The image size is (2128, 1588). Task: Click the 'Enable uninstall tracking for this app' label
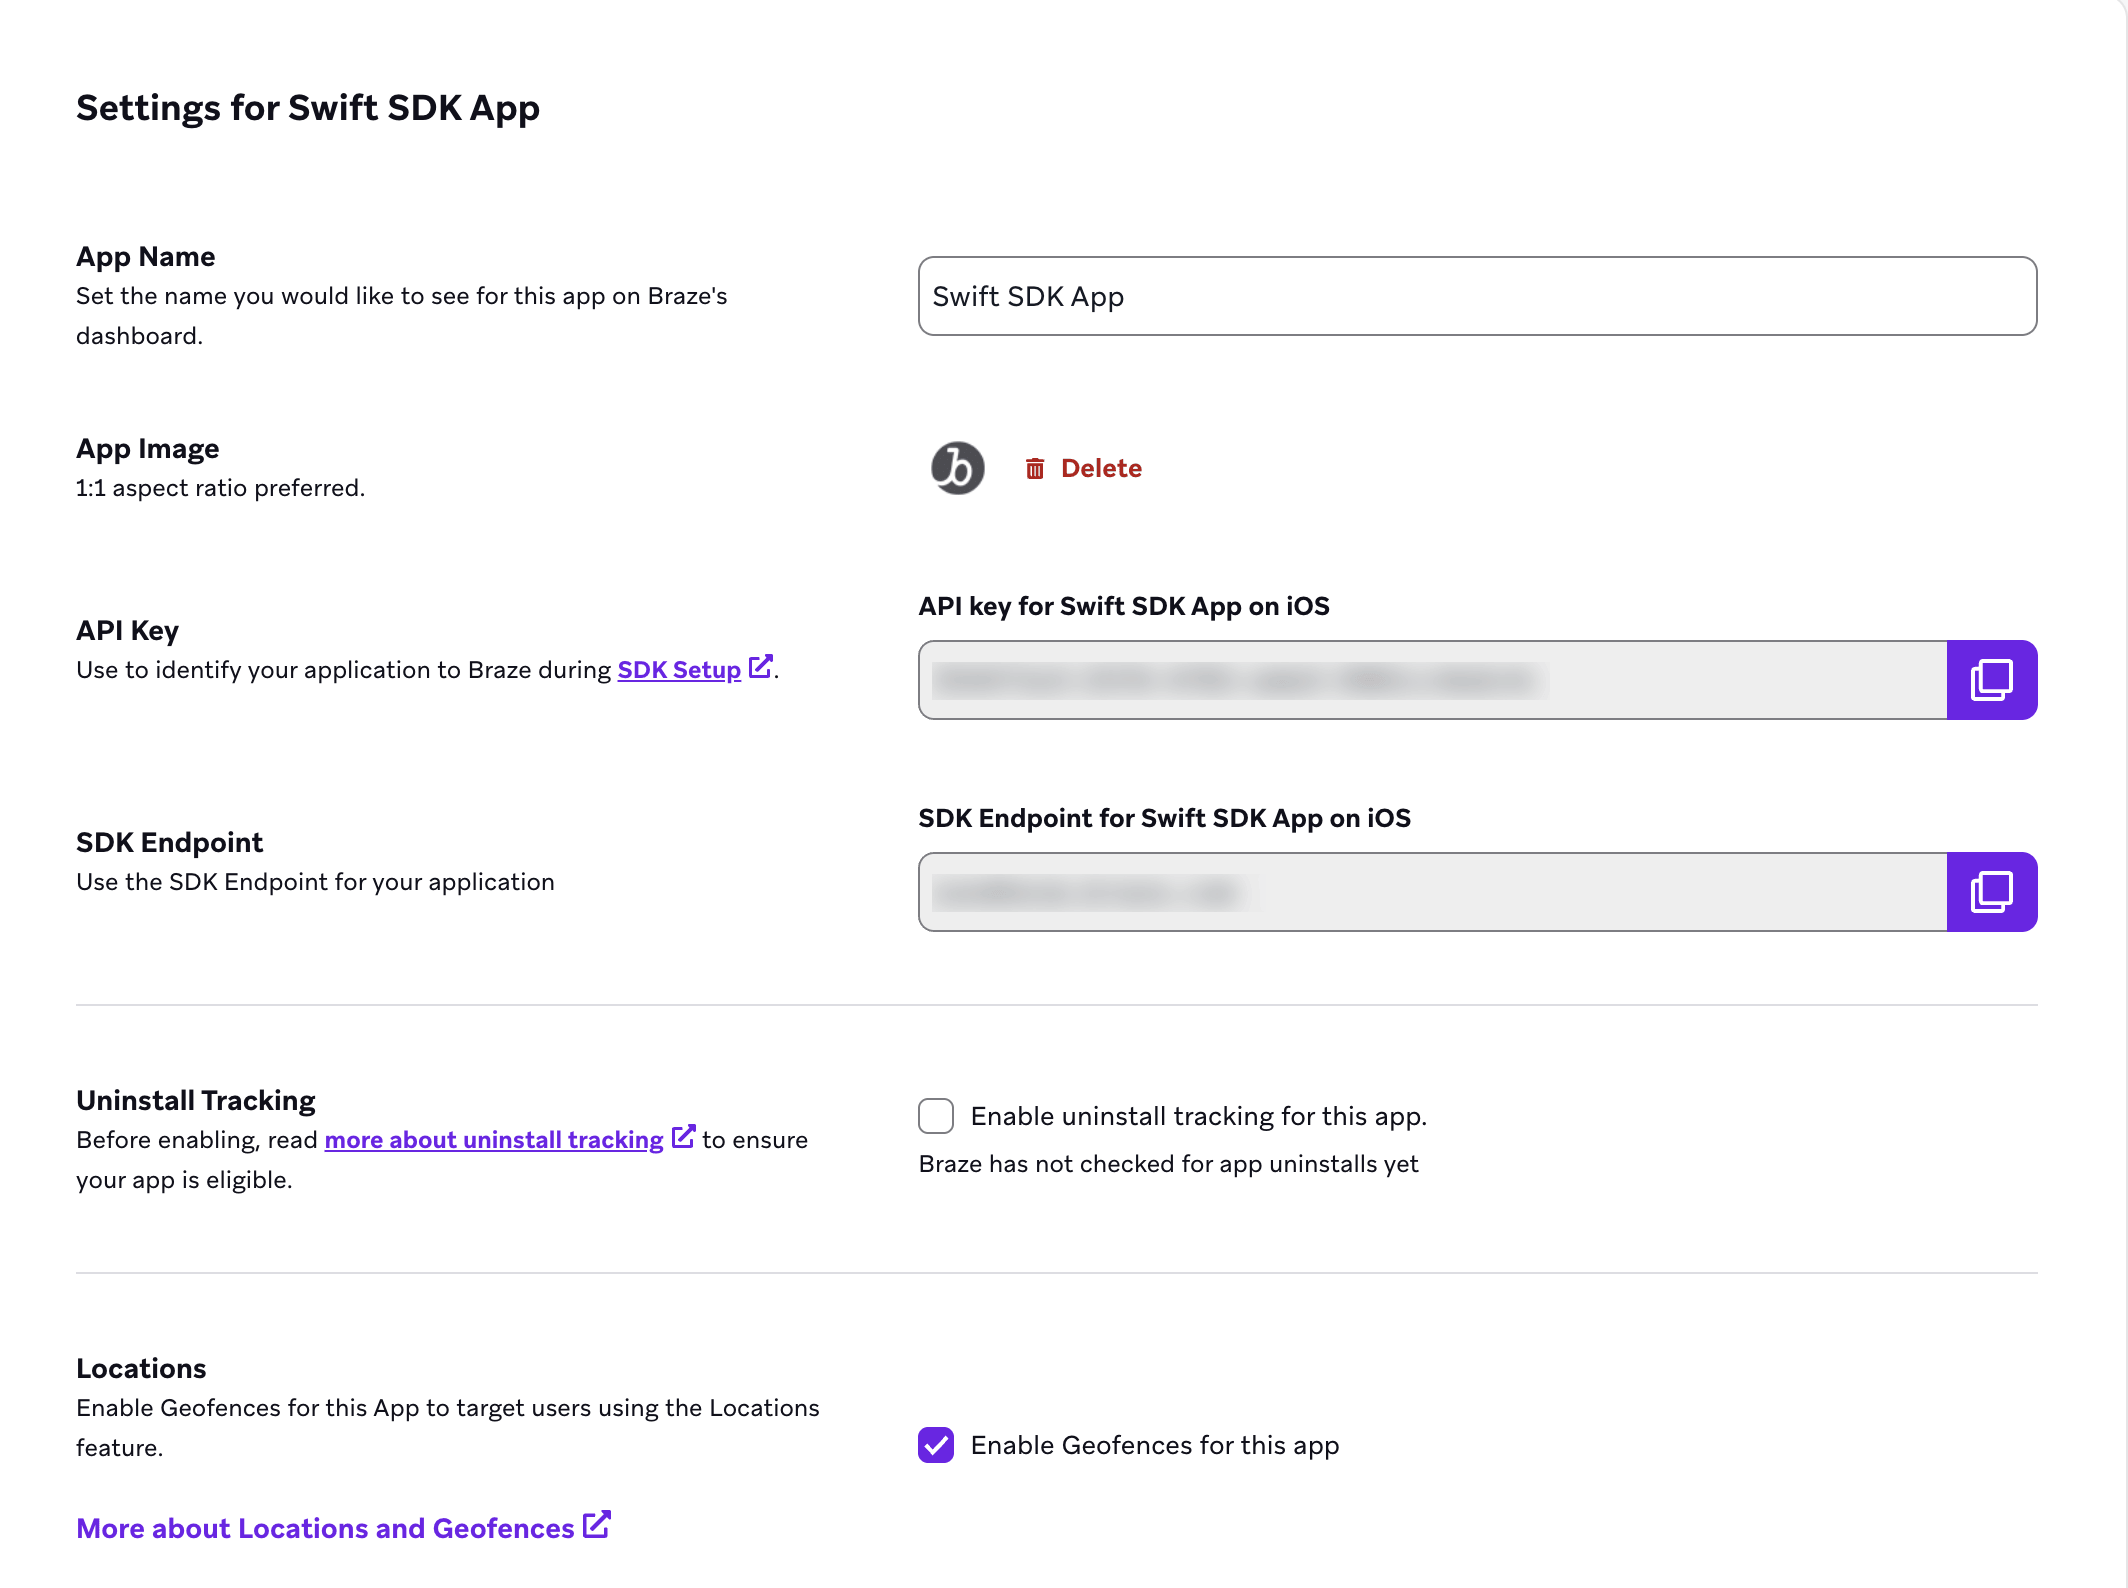1198,1116
